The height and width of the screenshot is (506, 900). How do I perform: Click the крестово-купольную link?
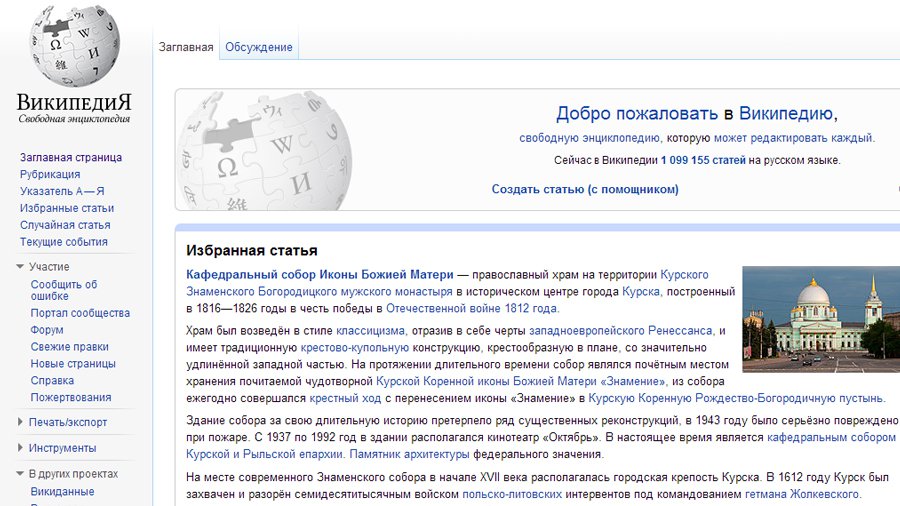pos(355,348)
